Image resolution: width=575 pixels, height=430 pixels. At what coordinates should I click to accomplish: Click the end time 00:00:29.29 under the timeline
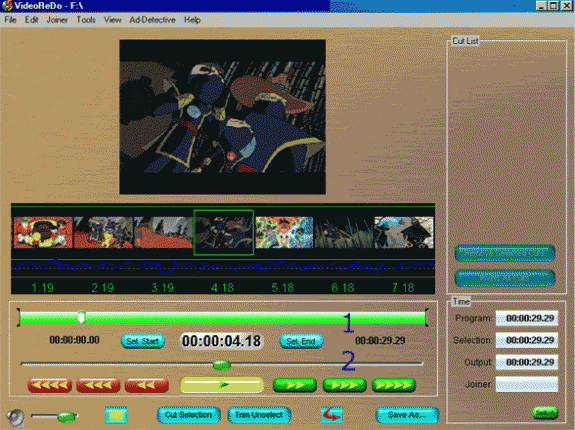coord(380,341)
